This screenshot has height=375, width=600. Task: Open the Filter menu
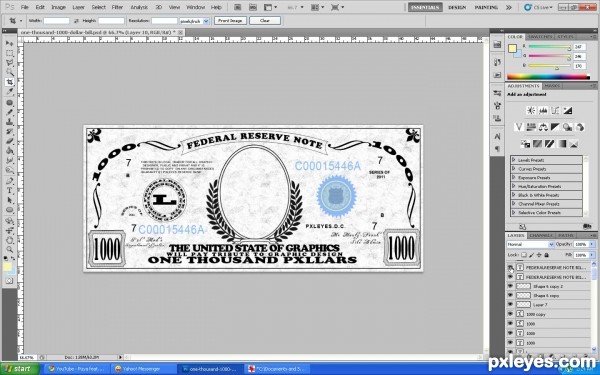117,7
